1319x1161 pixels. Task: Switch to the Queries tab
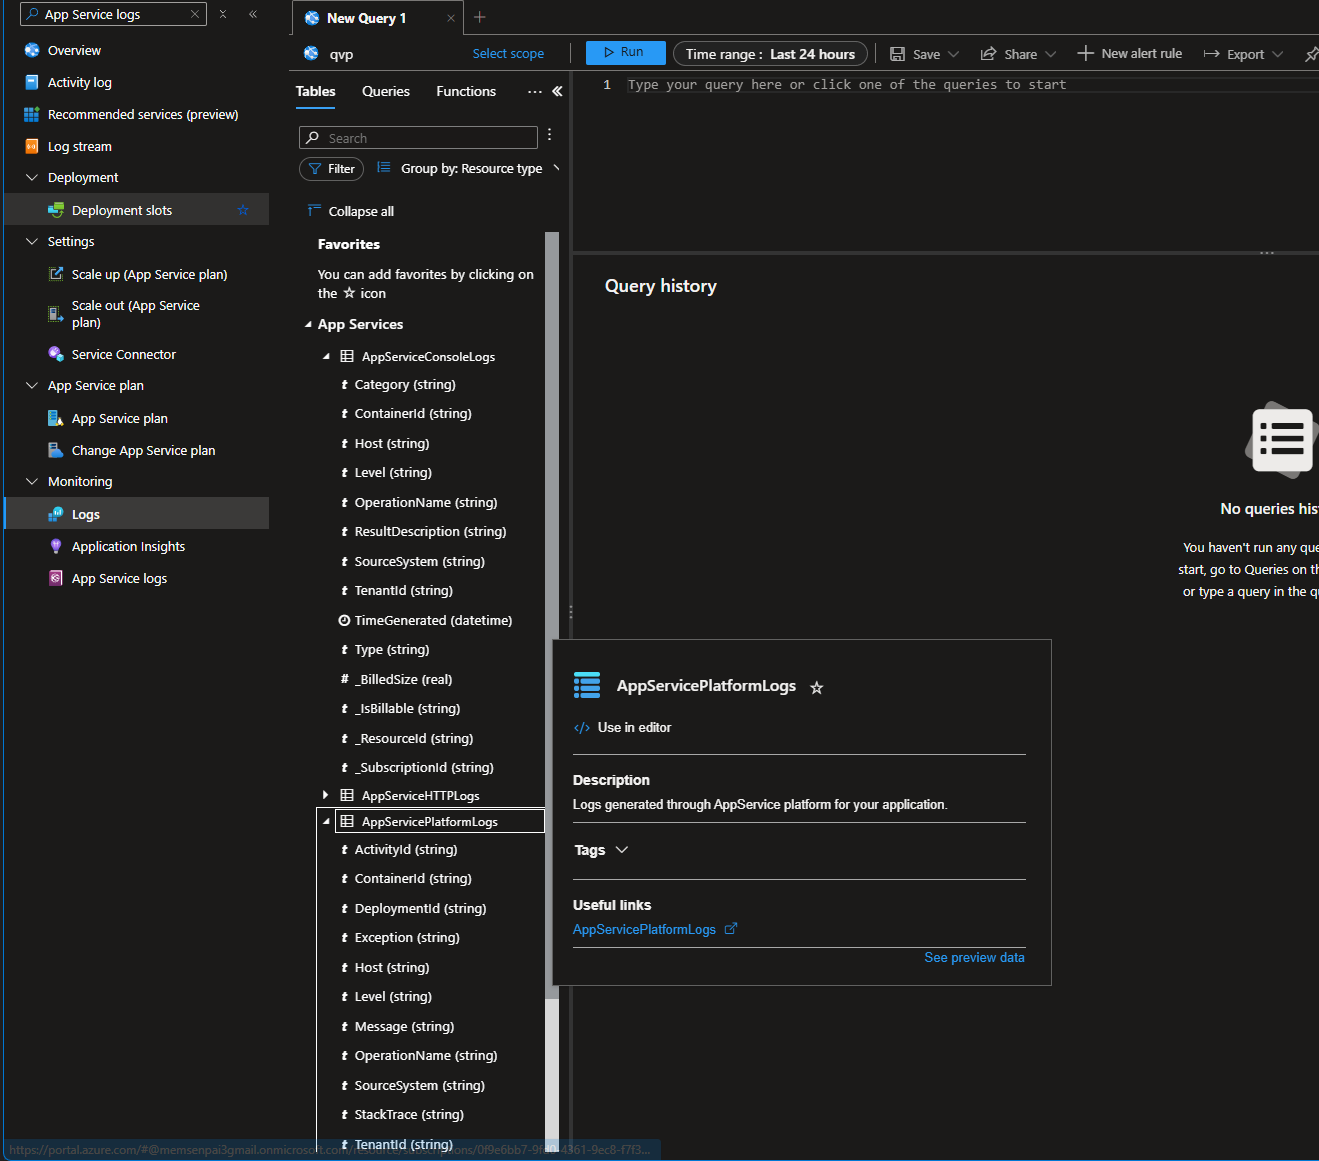pyautogui.click(x=386, y=91)
